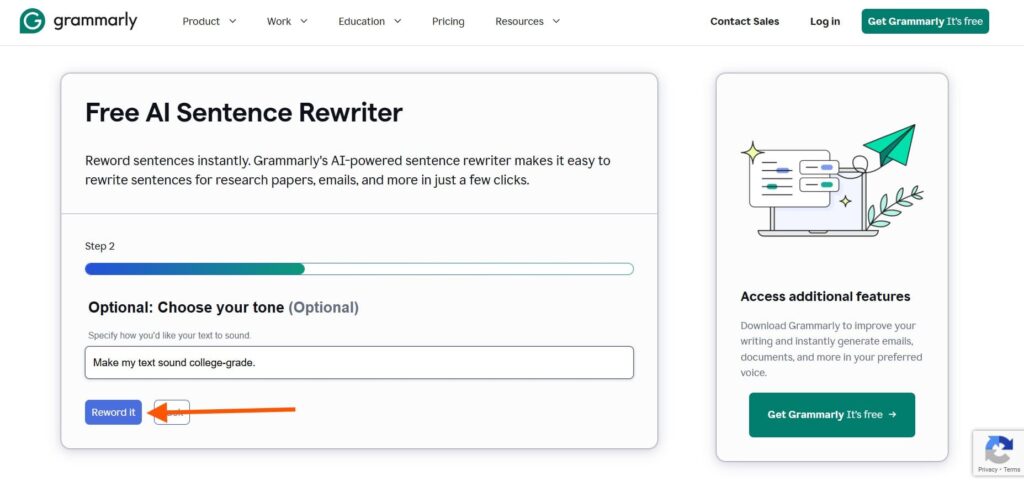
Task: Expand the Work dropdown chevron
Action: click(x=304, y=22)
